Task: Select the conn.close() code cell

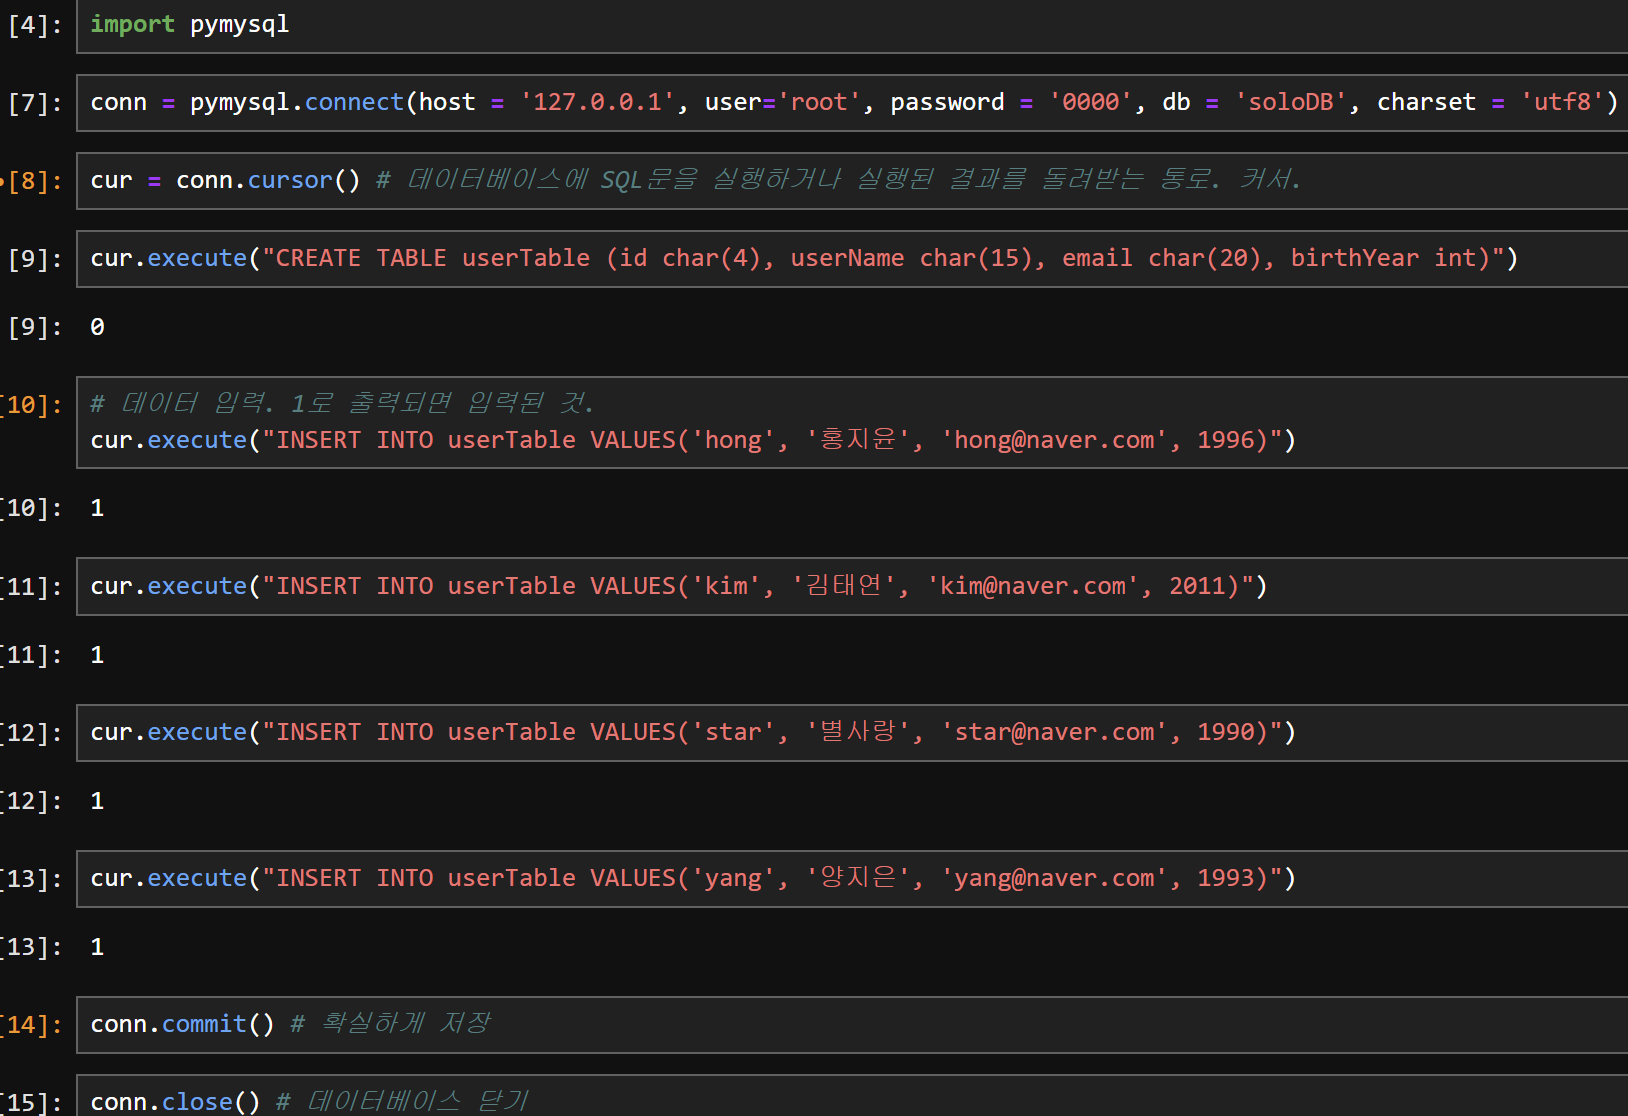Action: click(x=852, y=1096)
